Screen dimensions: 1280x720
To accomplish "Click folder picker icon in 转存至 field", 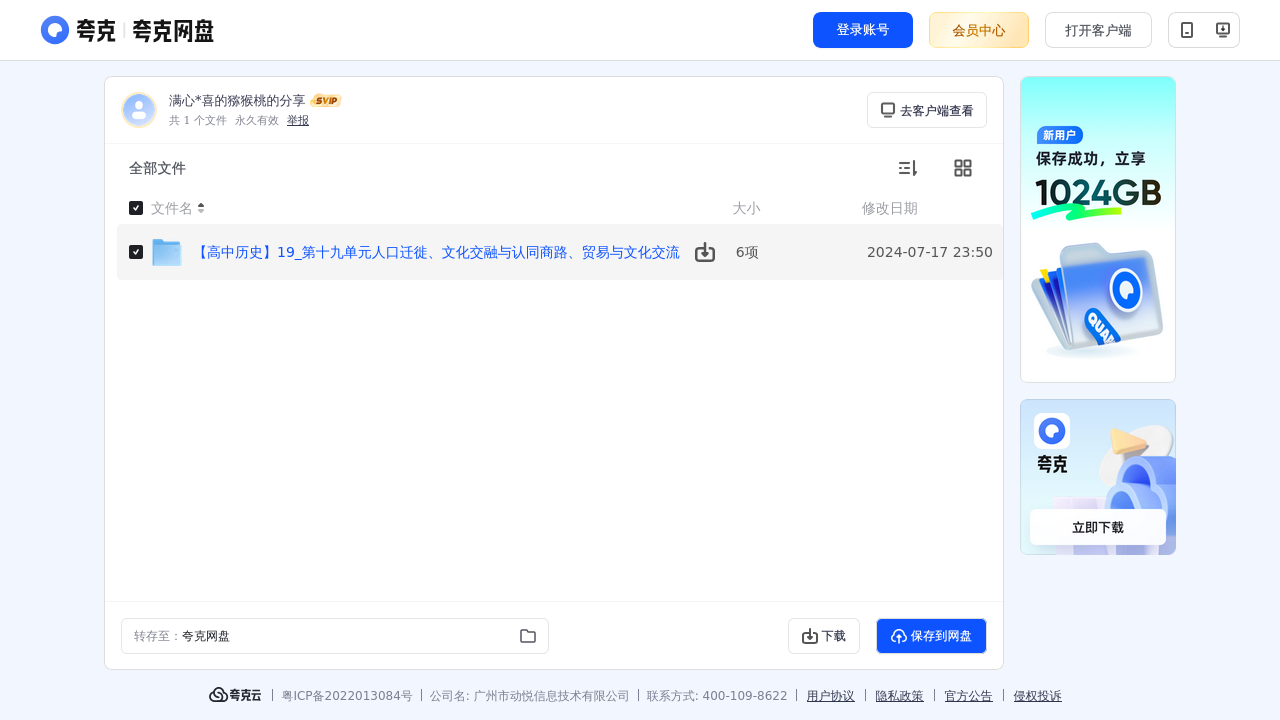I will click(x=528, y=636).
